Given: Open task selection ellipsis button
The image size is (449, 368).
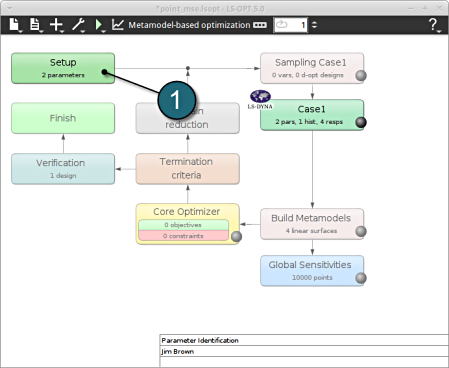Looking at the screenshot, I should [x=260, y=25].
